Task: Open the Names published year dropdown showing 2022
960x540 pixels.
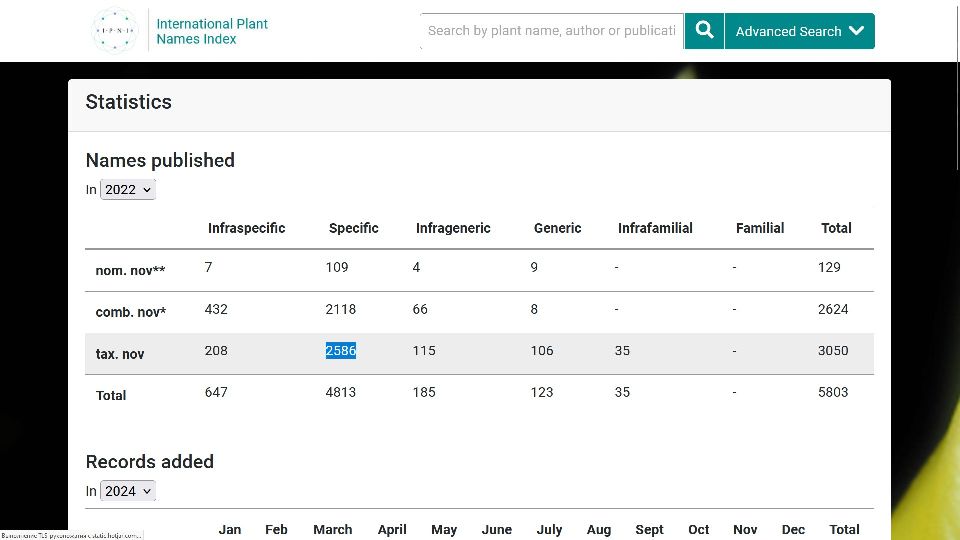Action: pos(128,190)
